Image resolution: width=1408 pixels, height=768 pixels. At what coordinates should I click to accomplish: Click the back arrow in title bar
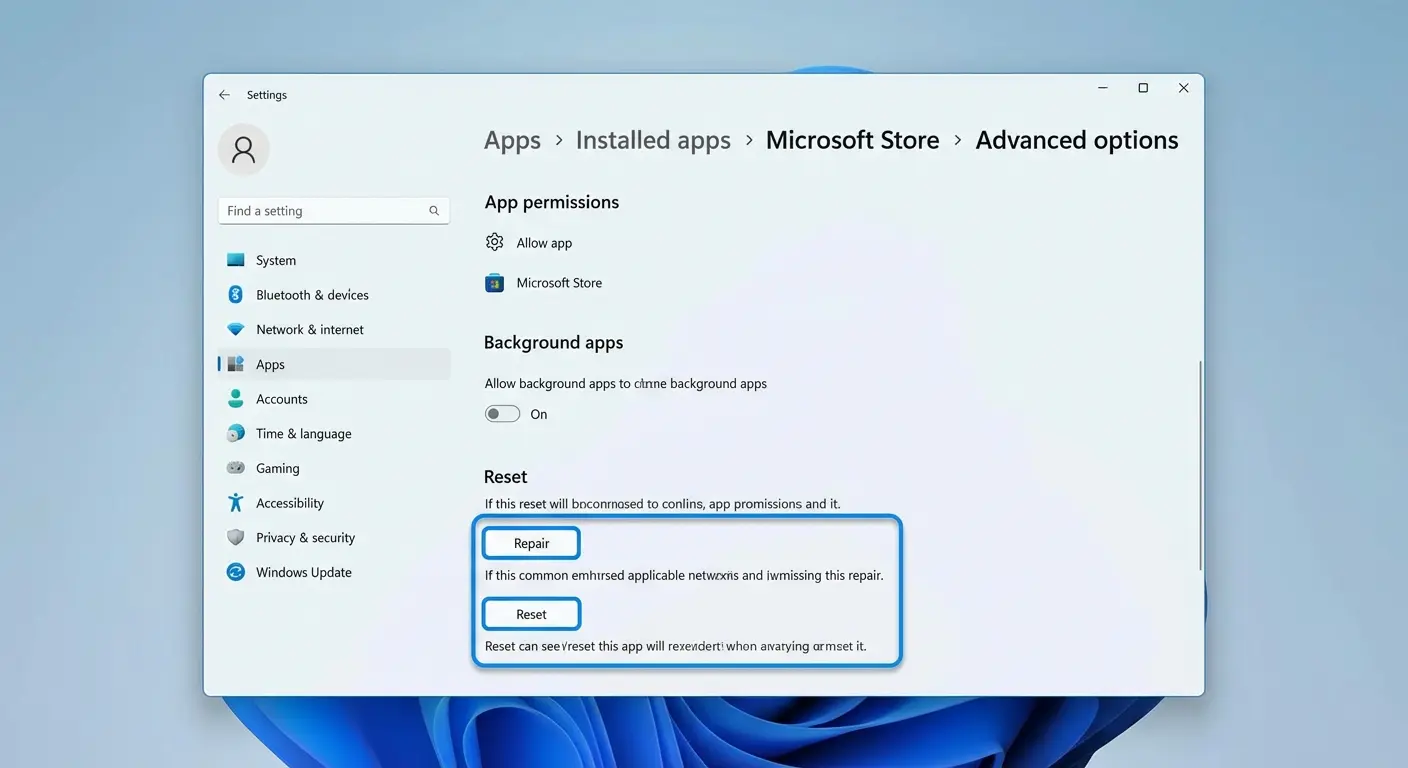point(224,95)
